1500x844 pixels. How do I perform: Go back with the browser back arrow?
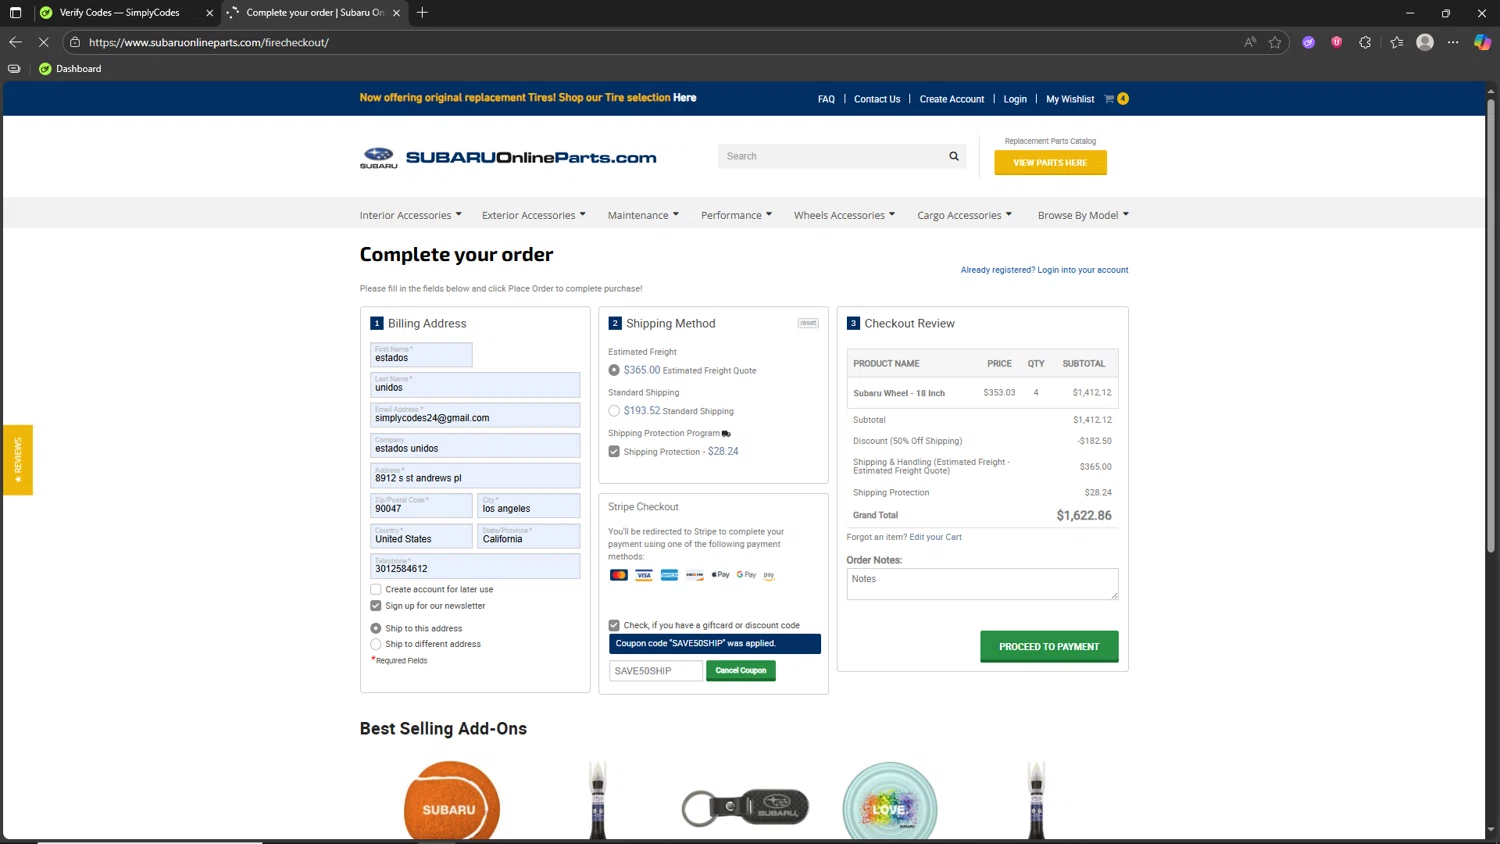(x=15, y=42)
